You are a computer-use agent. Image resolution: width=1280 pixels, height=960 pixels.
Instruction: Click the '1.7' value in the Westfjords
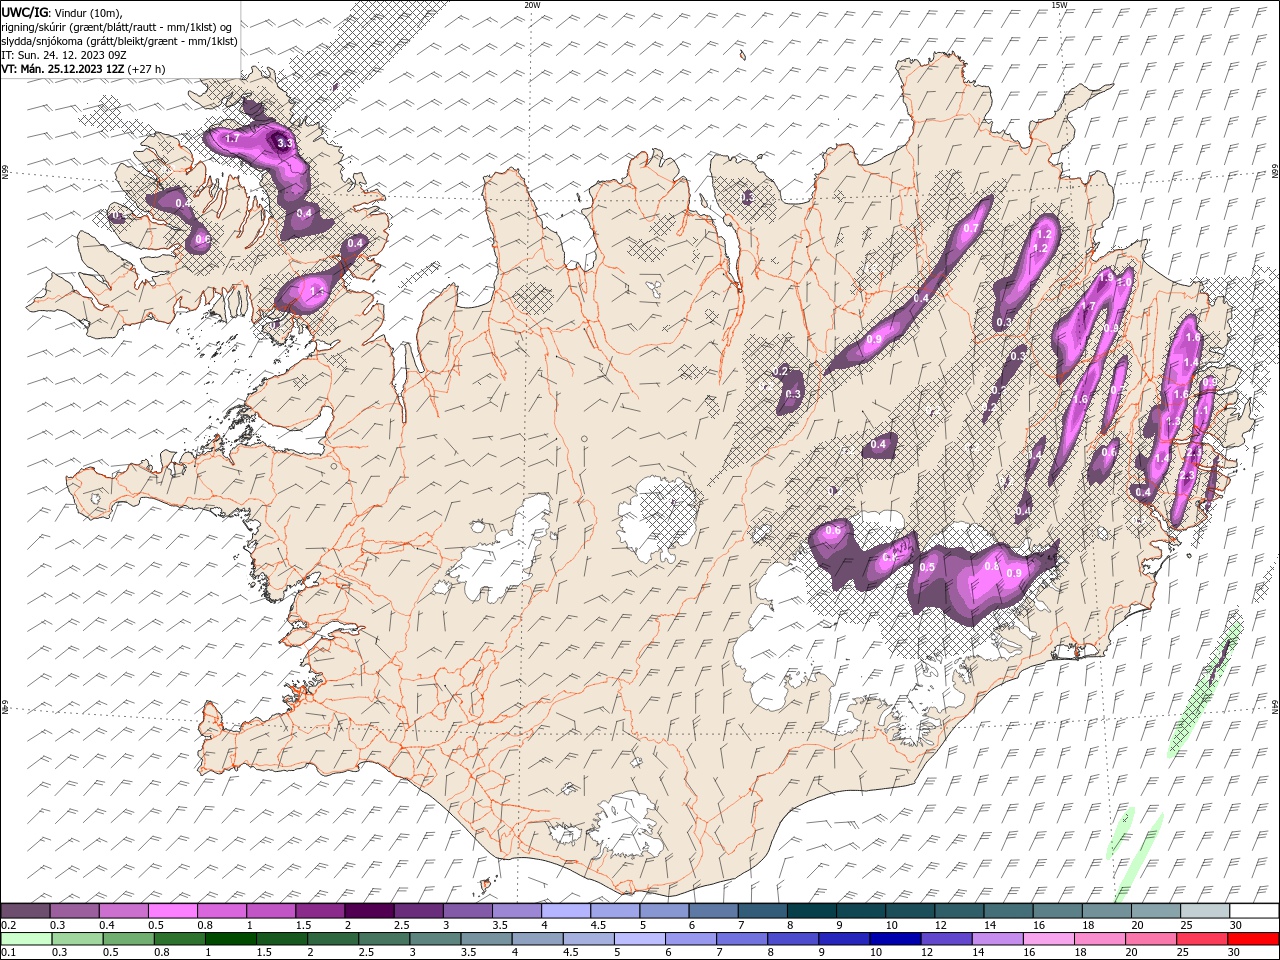(232, 138)
